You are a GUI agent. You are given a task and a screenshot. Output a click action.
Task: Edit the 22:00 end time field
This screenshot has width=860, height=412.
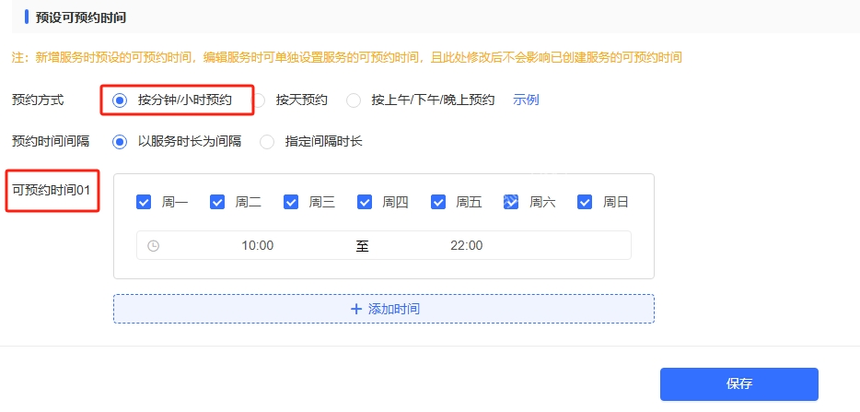coord(466,246)
